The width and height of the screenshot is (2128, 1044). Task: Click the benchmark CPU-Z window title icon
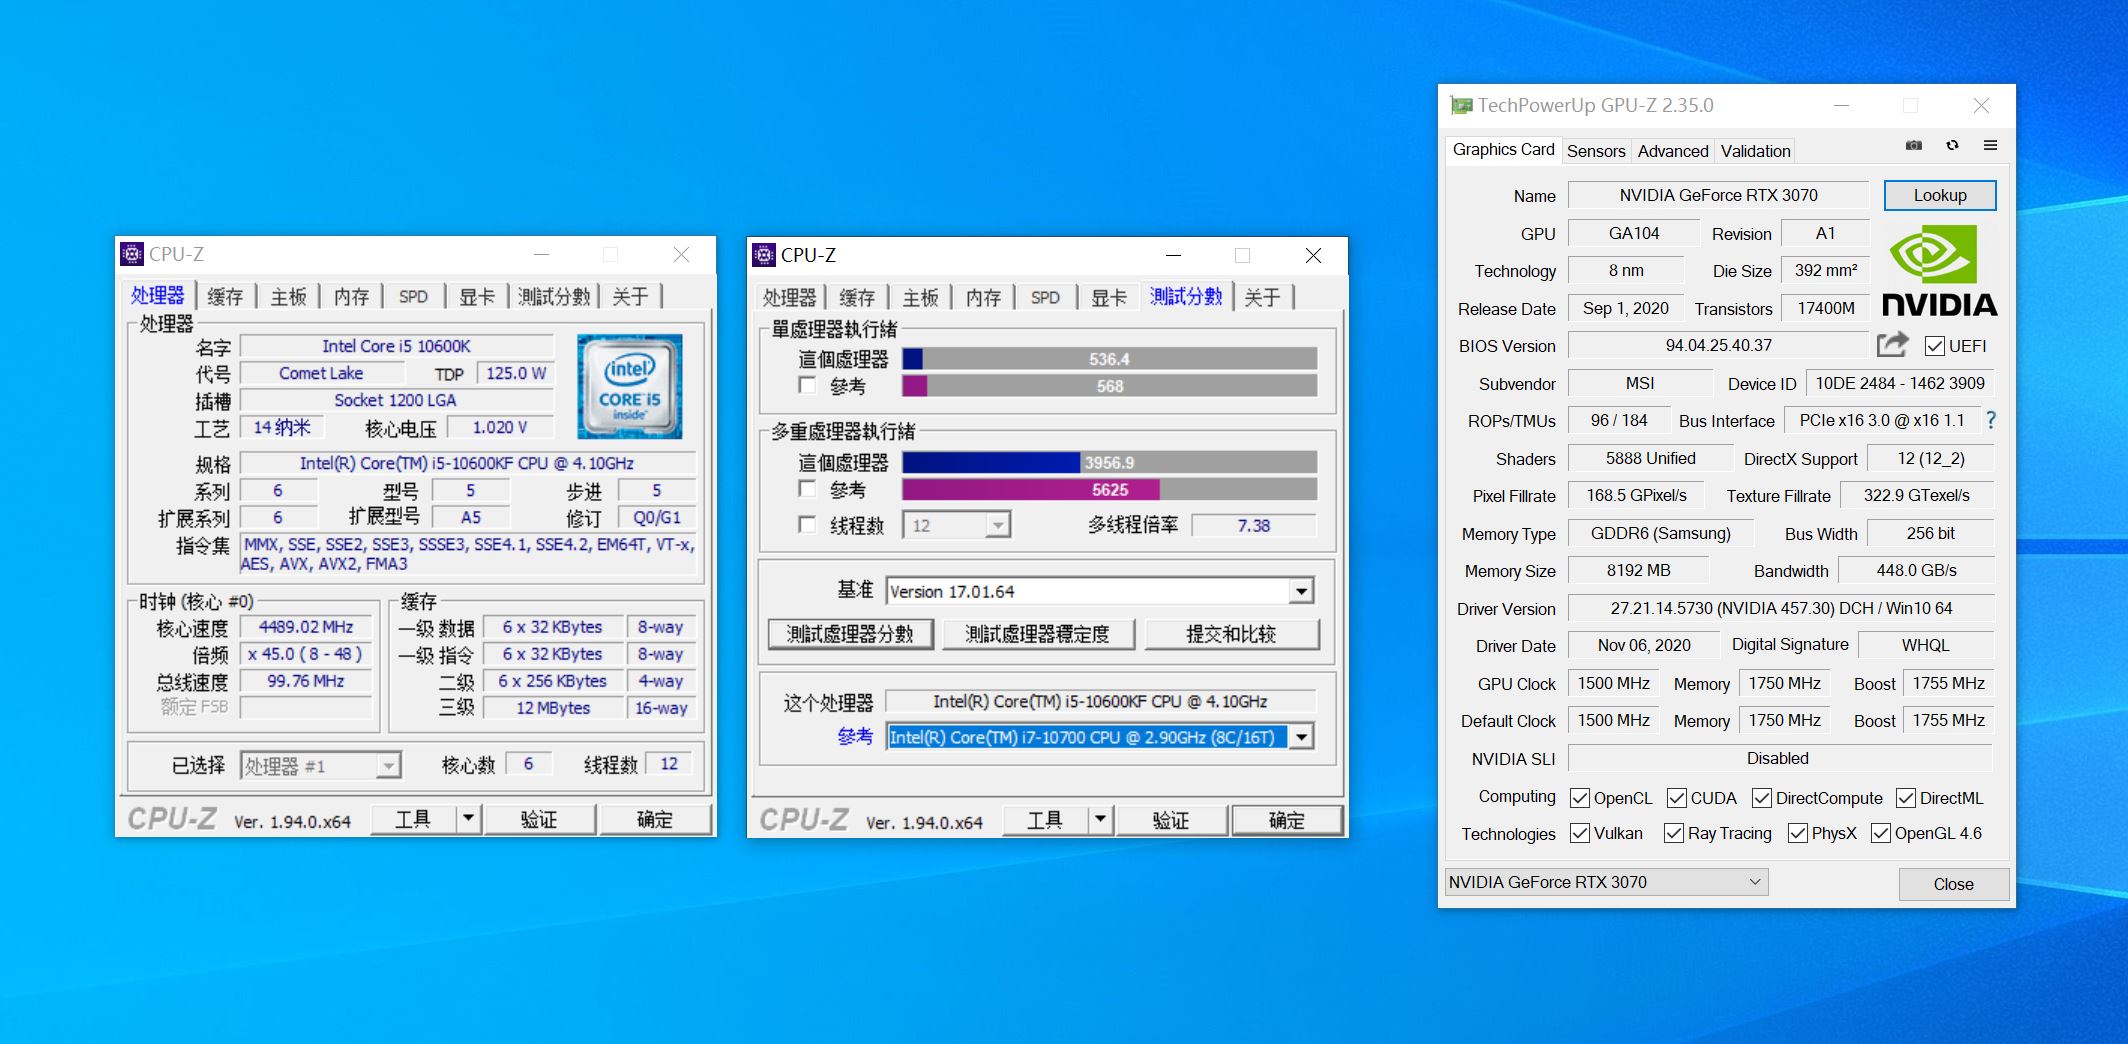pyautogui.click(x=764, y=255)
